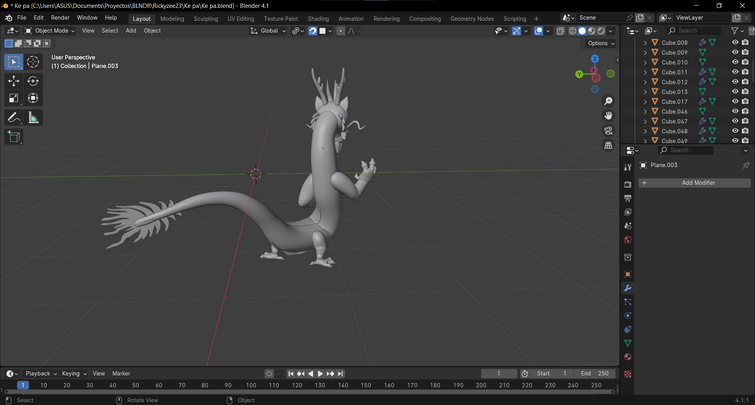
Task: Open the Modifiers properties tab
Action: 627,288
